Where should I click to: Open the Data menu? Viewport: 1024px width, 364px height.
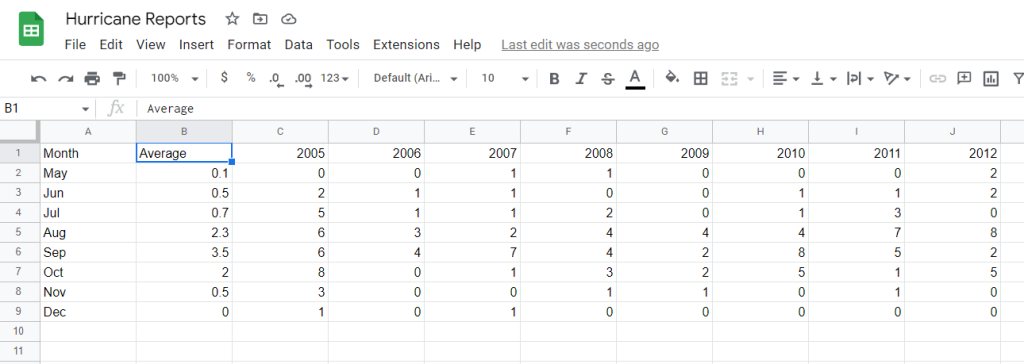click(x=298, y=44)
